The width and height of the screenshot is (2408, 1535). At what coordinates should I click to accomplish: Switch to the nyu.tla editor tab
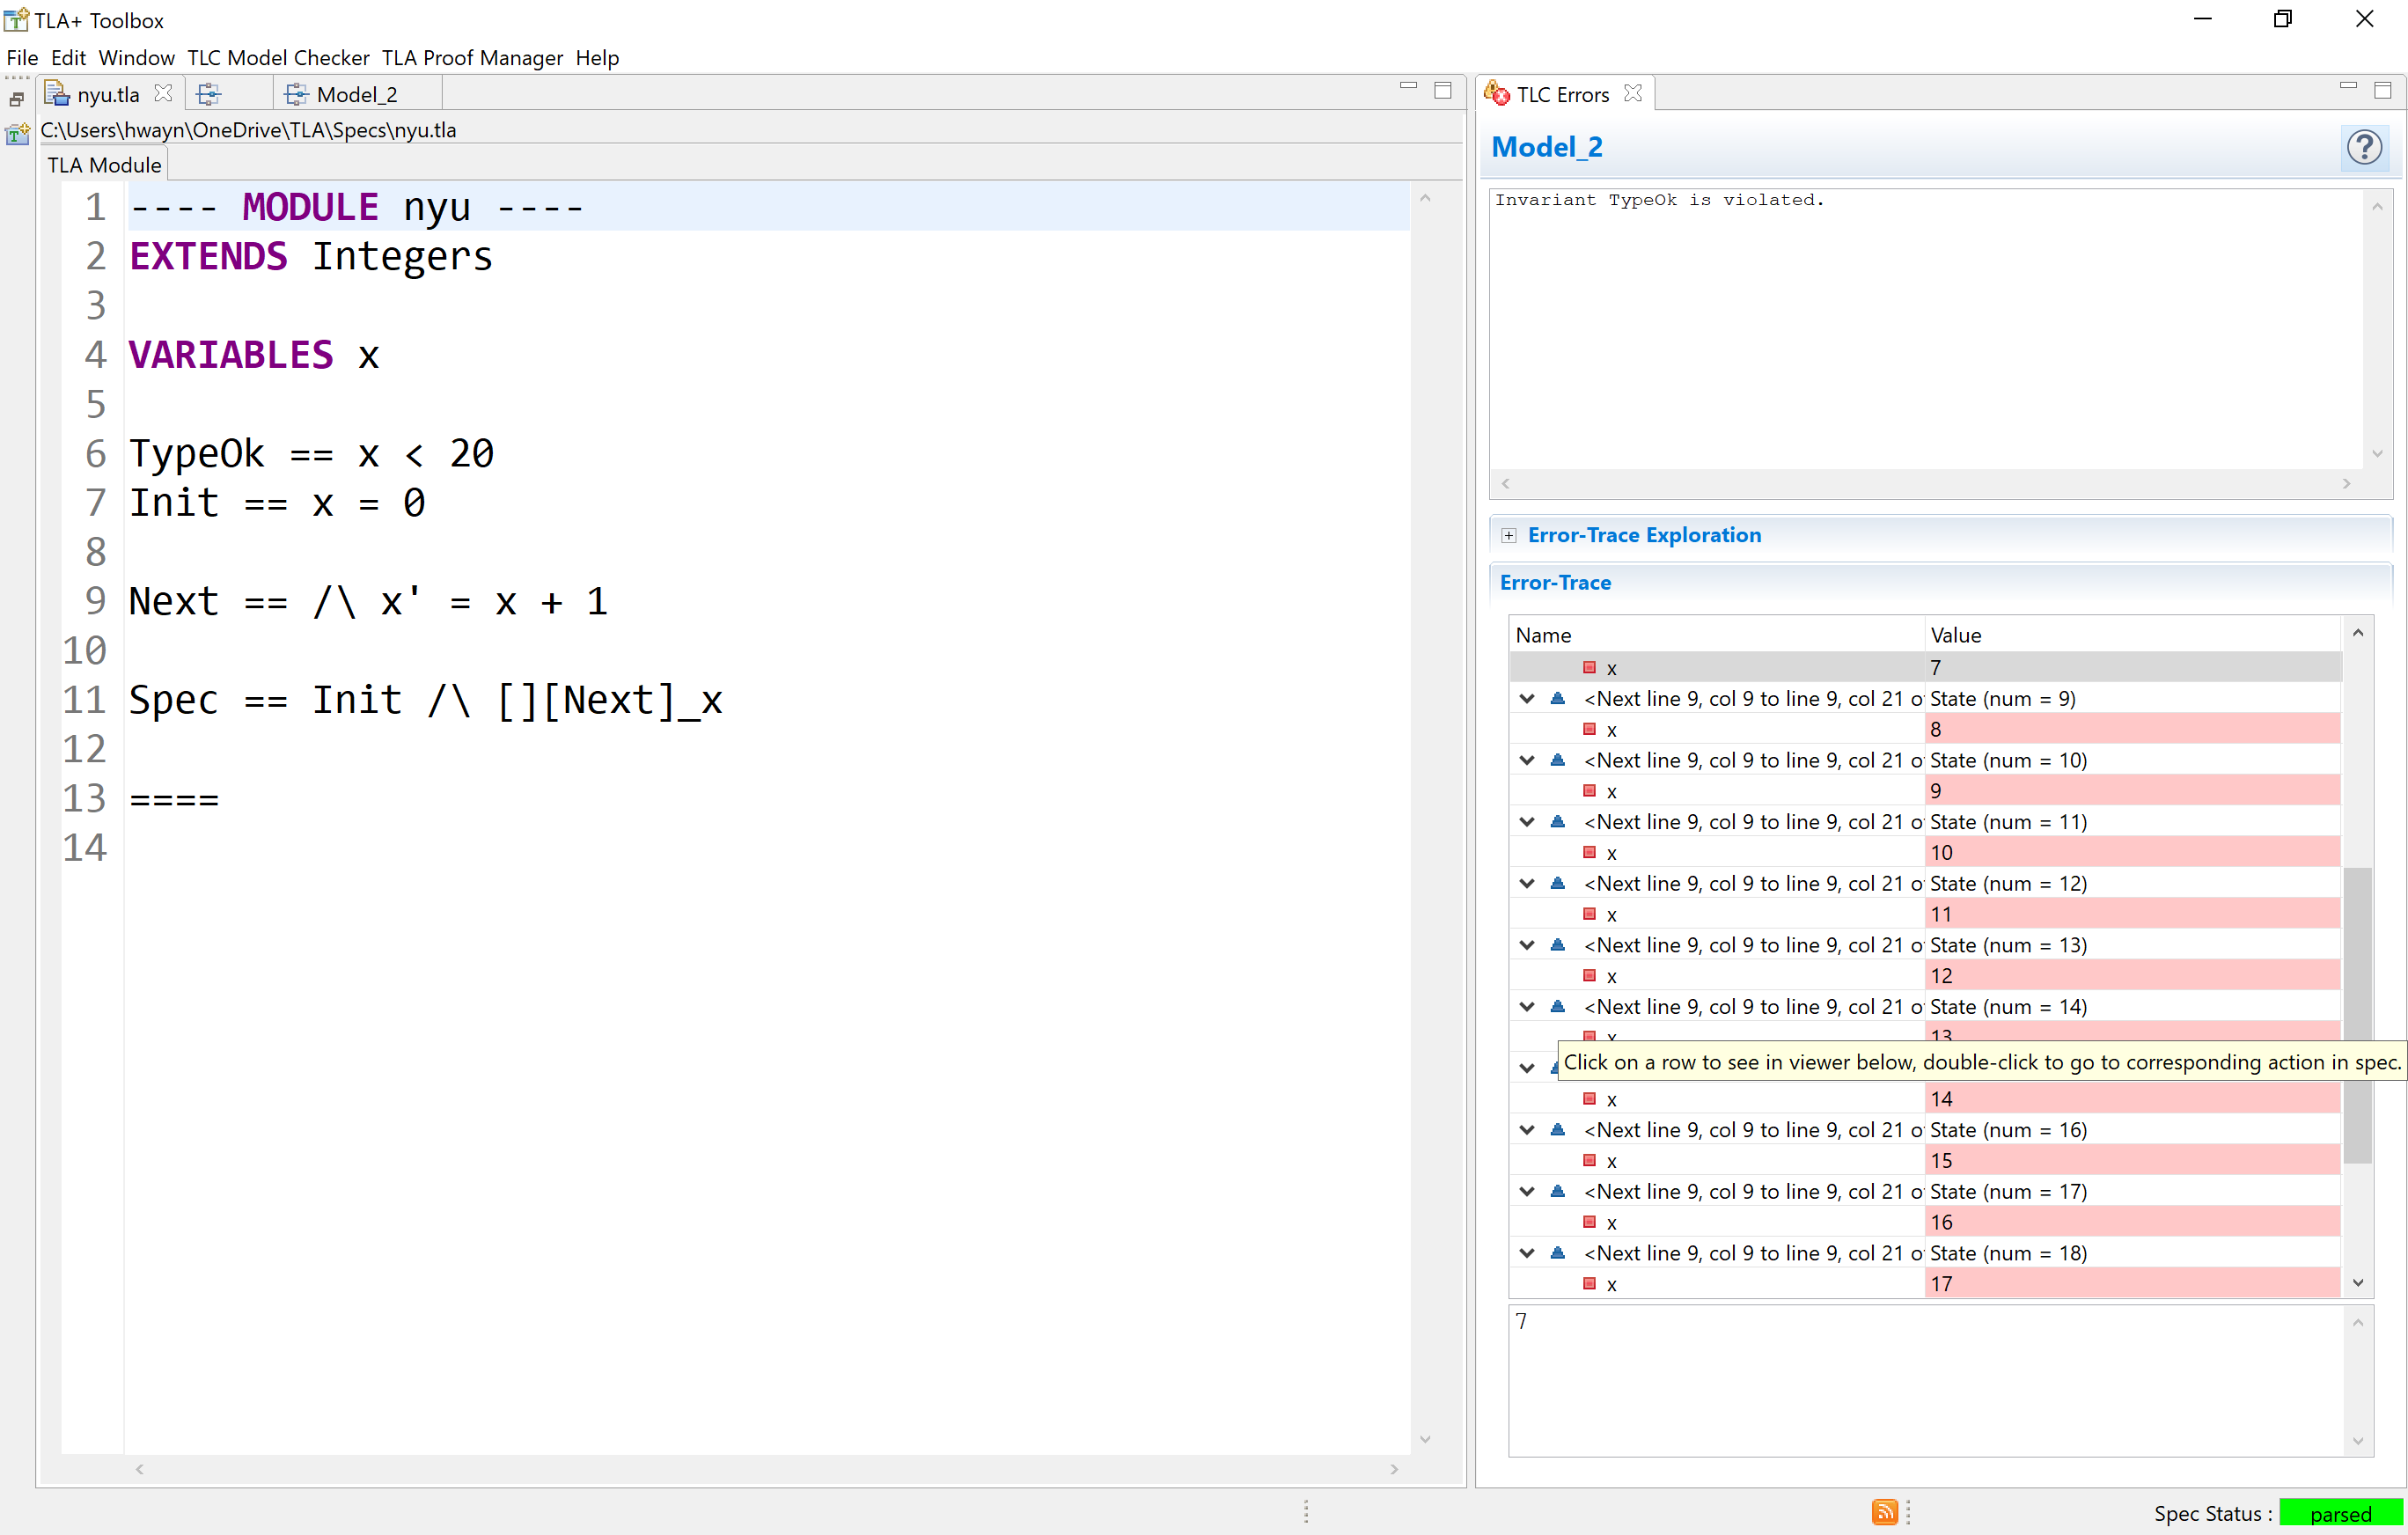pos(104,93)
